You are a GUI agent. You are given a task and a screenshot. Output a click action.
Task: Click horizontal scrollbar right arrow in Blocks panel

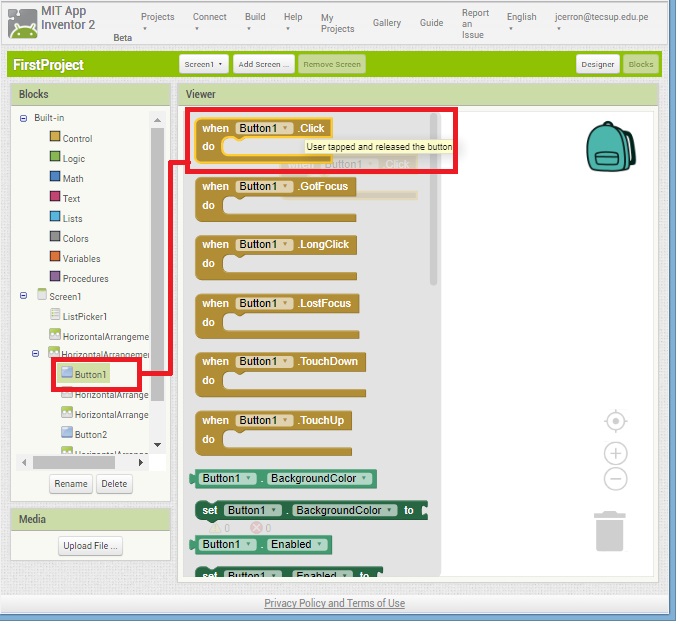click(x=141, y=463)
